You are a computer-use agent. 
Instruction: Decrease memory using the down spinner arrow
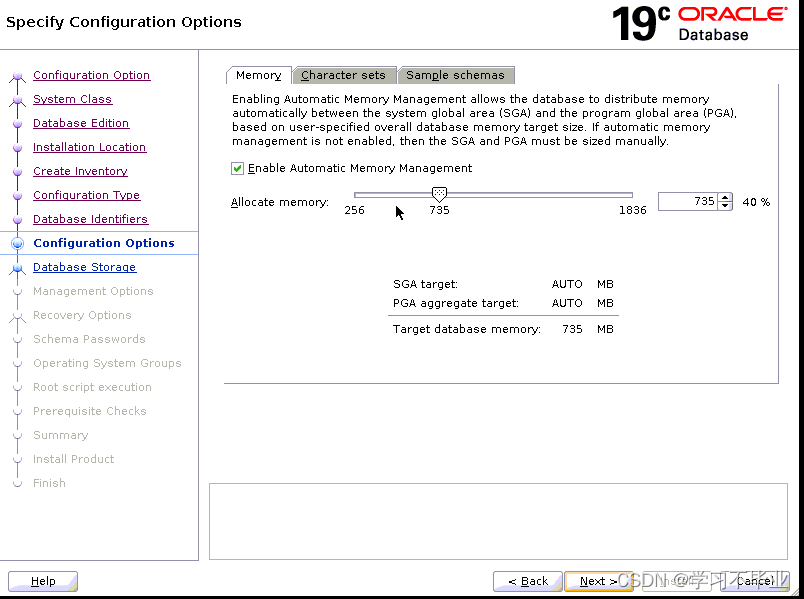725,205
